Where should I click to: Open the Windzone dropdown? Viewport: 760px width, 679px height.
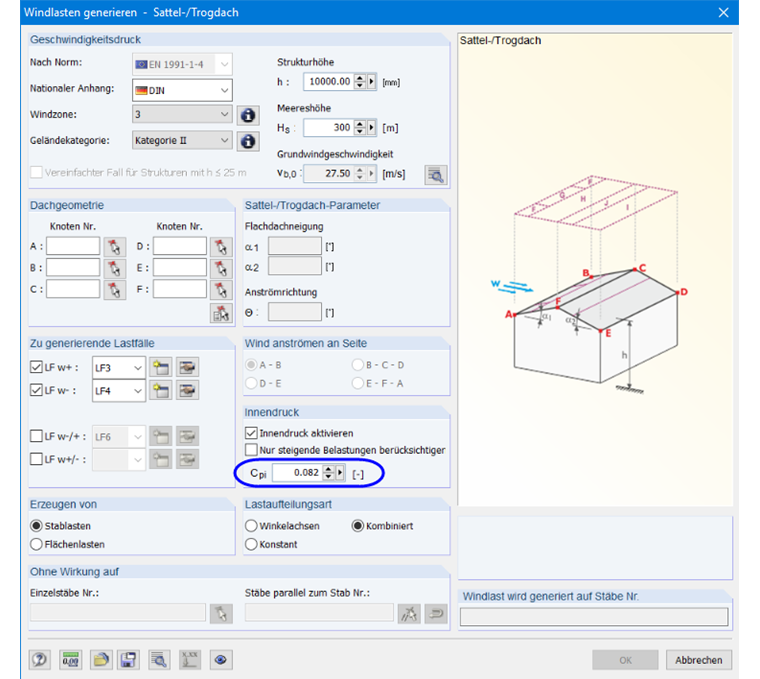[182, 114]
